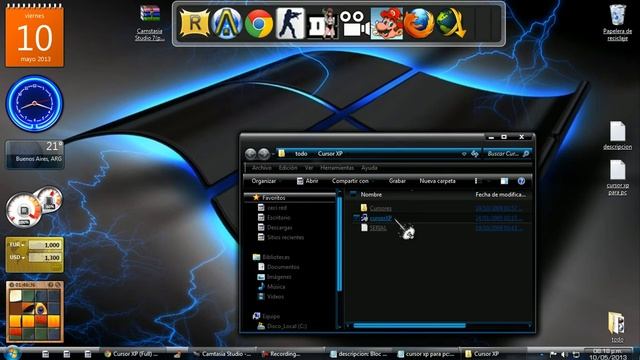640x360 pixels.
Task: Open the 'descripcion: Bloc' taskbar window
Action: [x=360, y=354]
